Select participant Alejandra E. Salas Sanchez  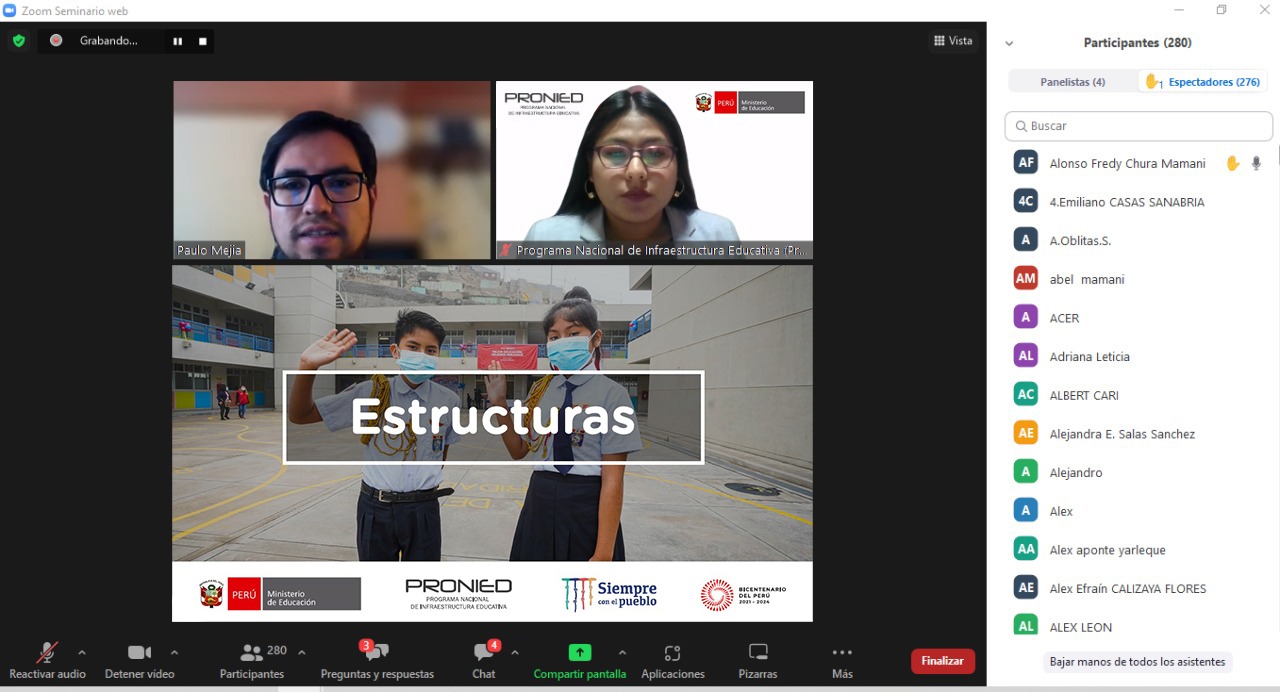coord(1139,434)
